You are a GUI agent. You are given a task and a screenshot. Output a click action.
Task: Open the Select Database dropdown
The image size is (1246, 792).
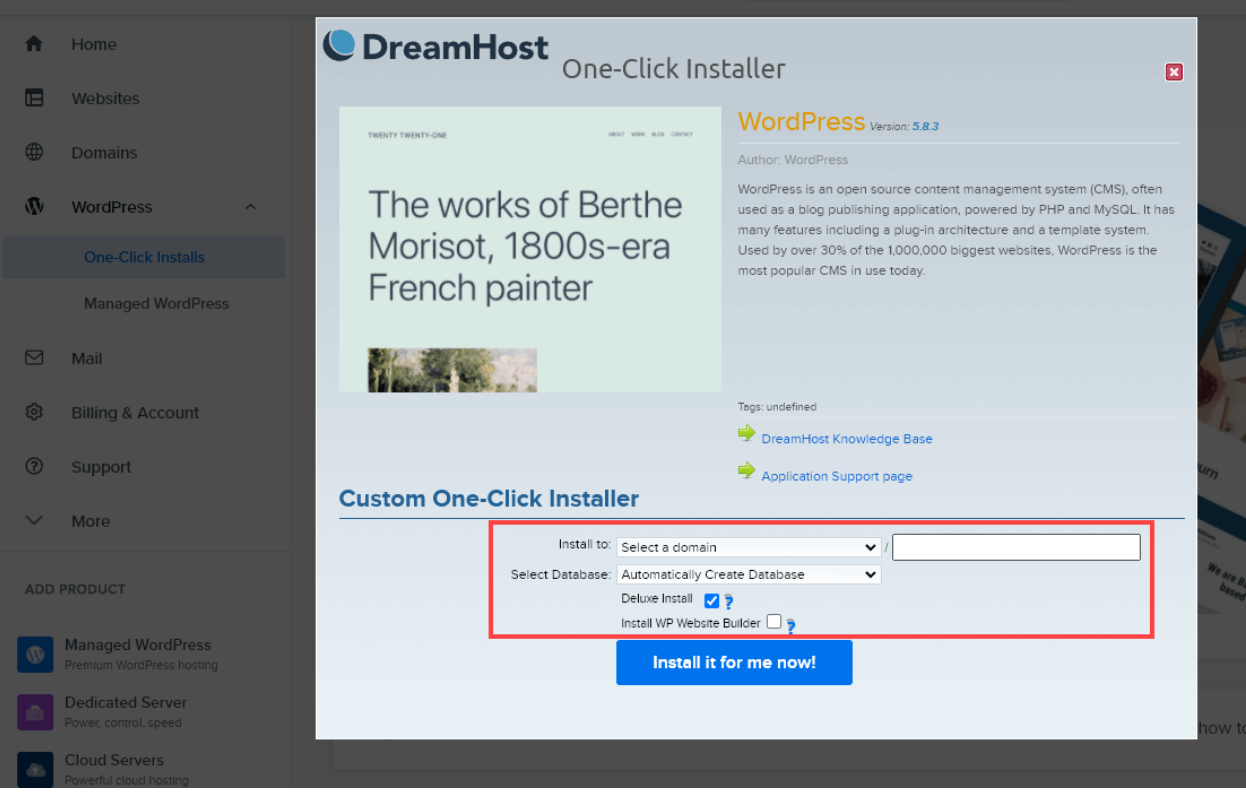[748, 574]
